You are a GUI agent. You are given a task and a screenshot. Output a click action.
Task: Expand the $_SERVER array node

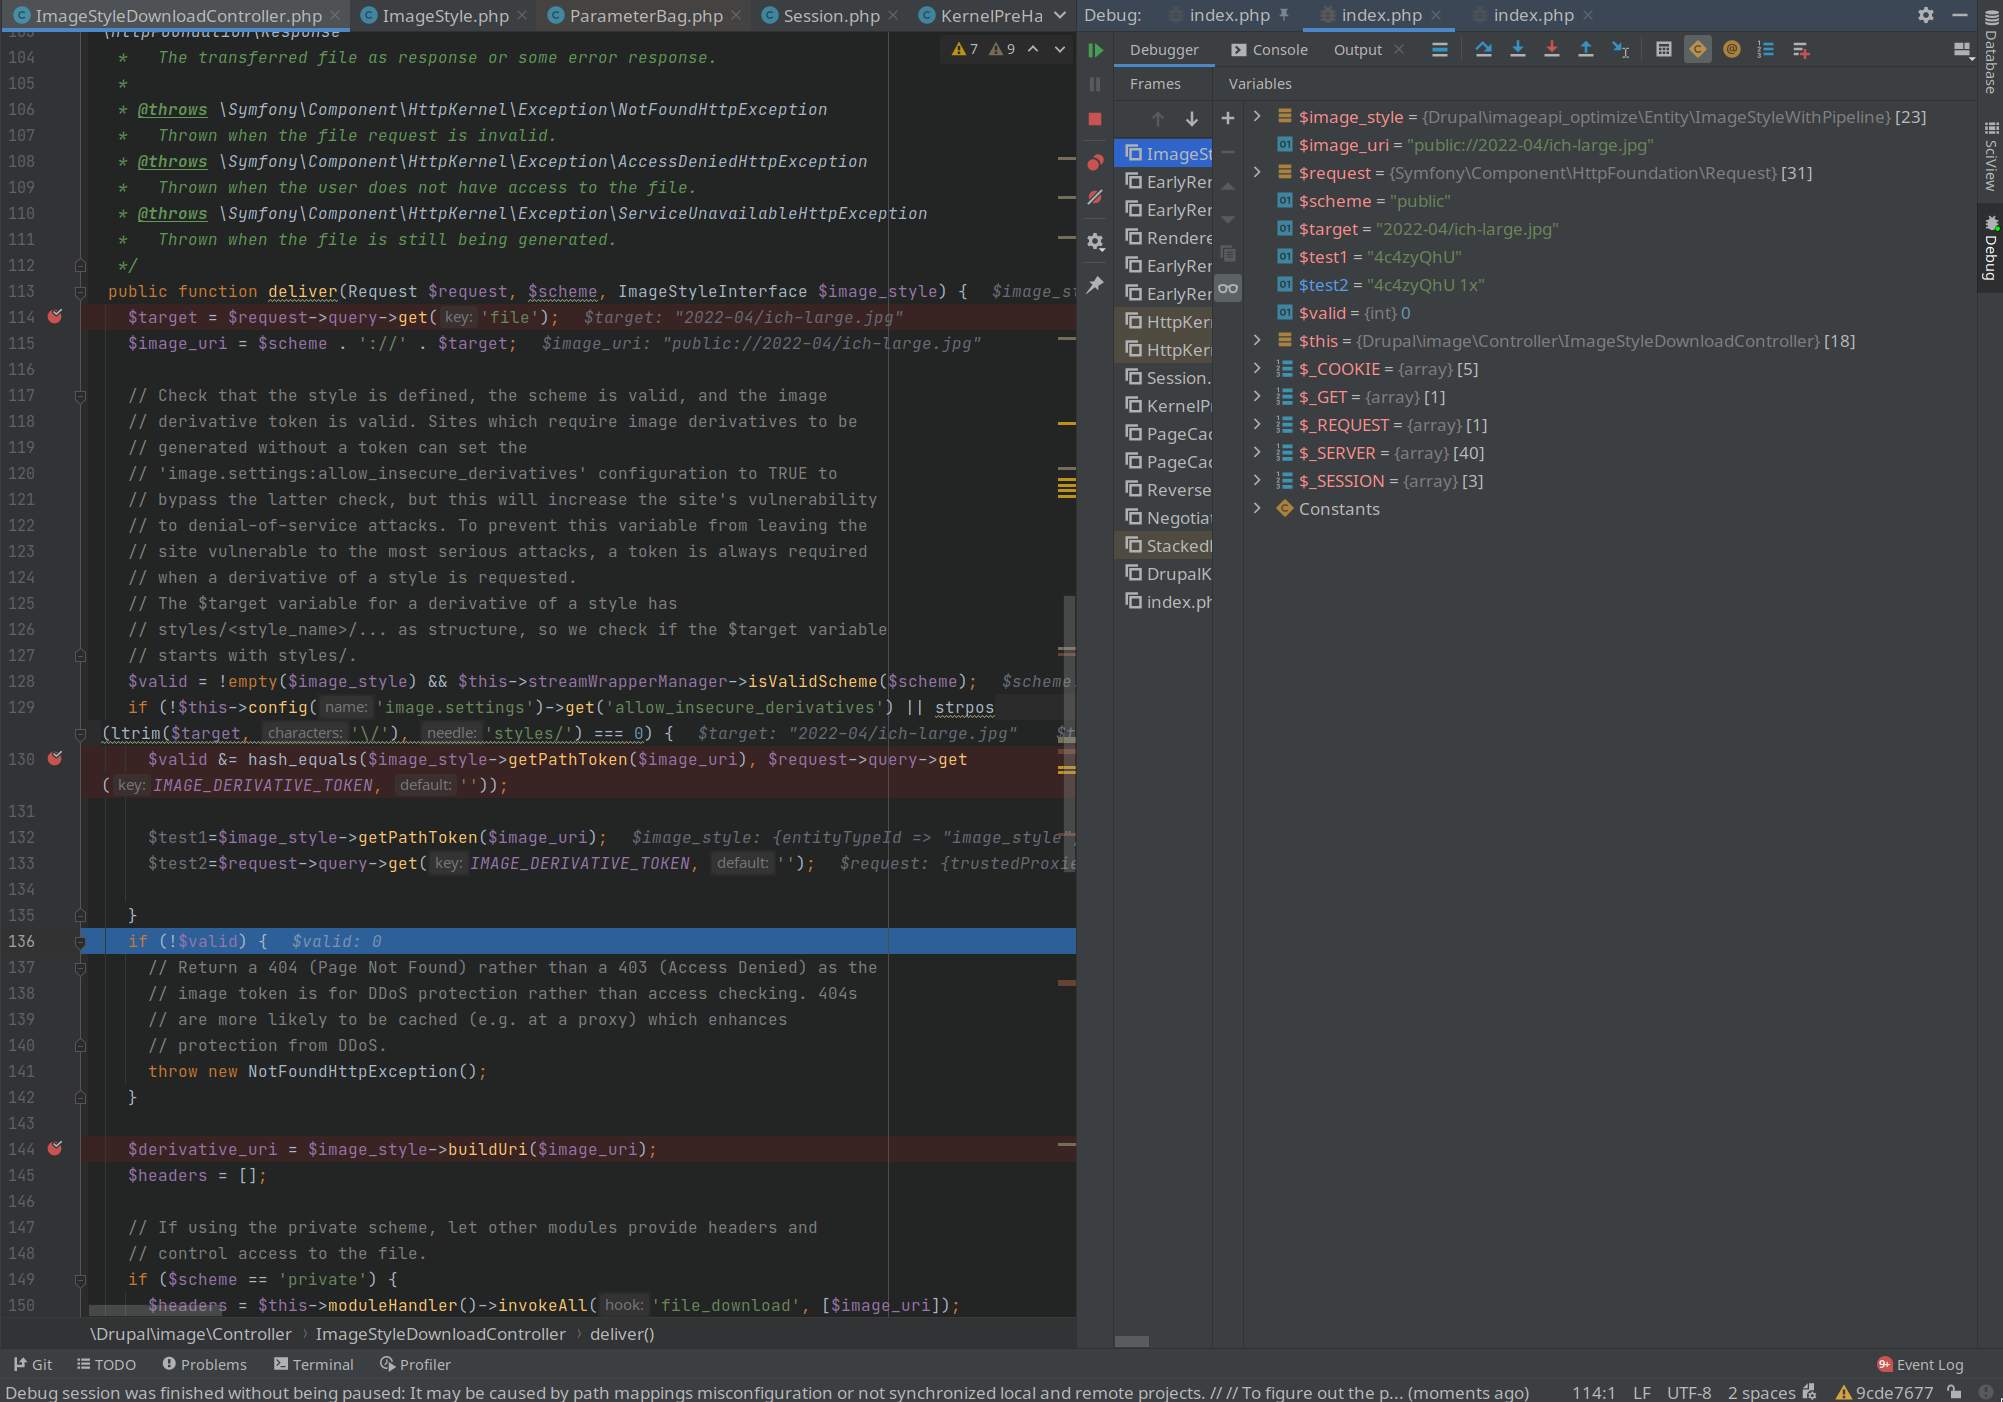click(1257, 453)
